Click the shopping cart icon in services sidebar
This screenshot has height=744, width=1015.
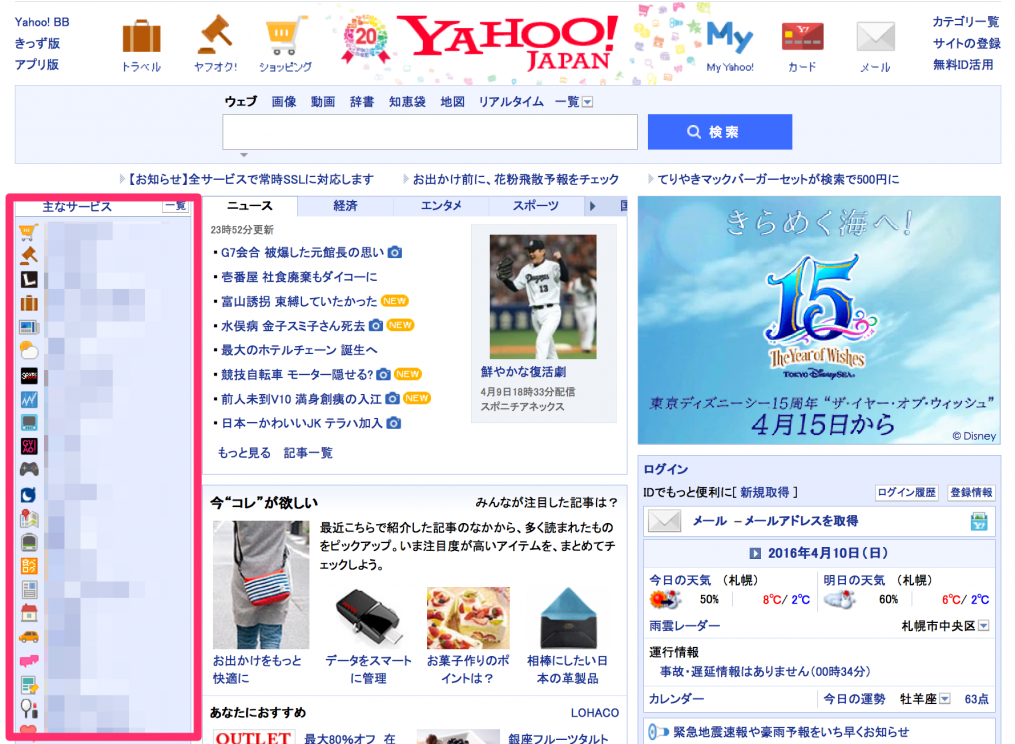tap(28, 231)
